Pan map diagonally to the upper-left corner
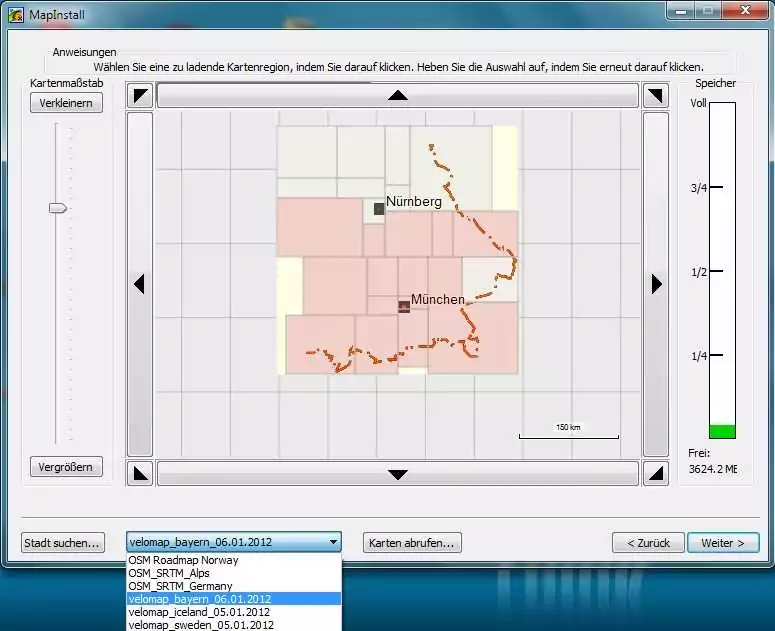Viewport: 775px width, 631px height. pyautogui.click(x=140, y=95)
